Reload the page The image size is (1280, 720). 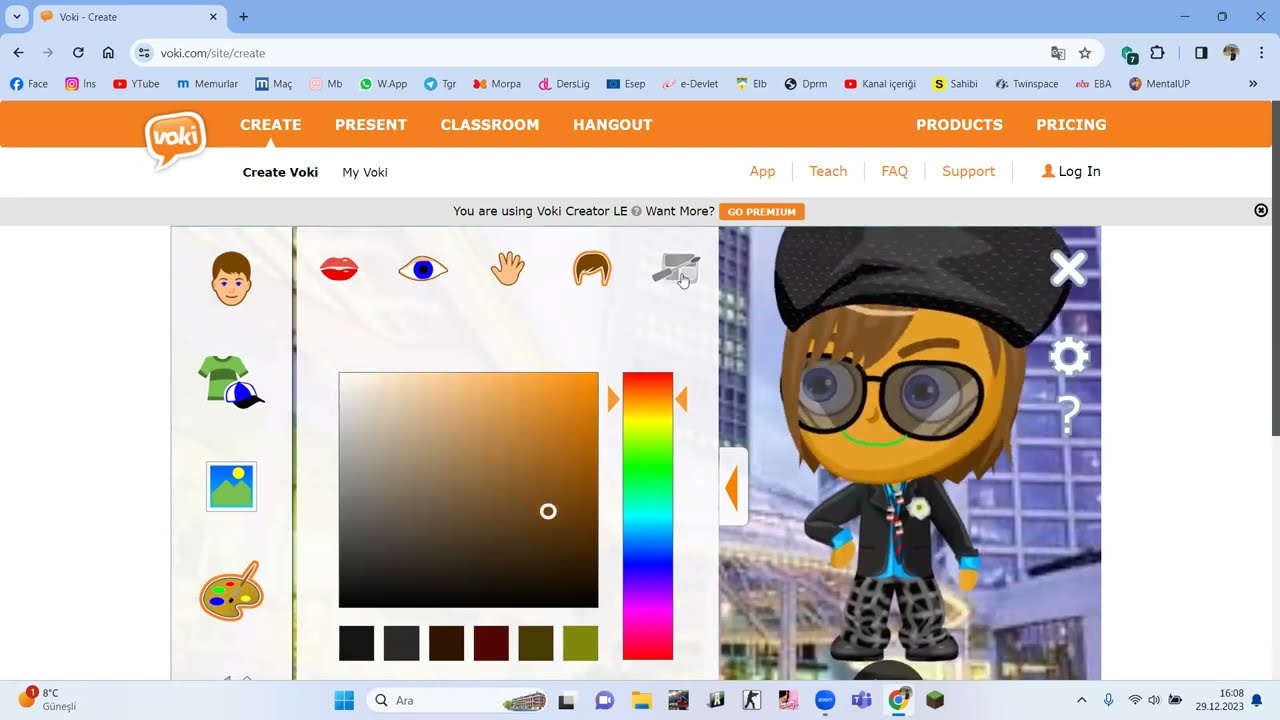pyautogui.click(x=78, y=53)
